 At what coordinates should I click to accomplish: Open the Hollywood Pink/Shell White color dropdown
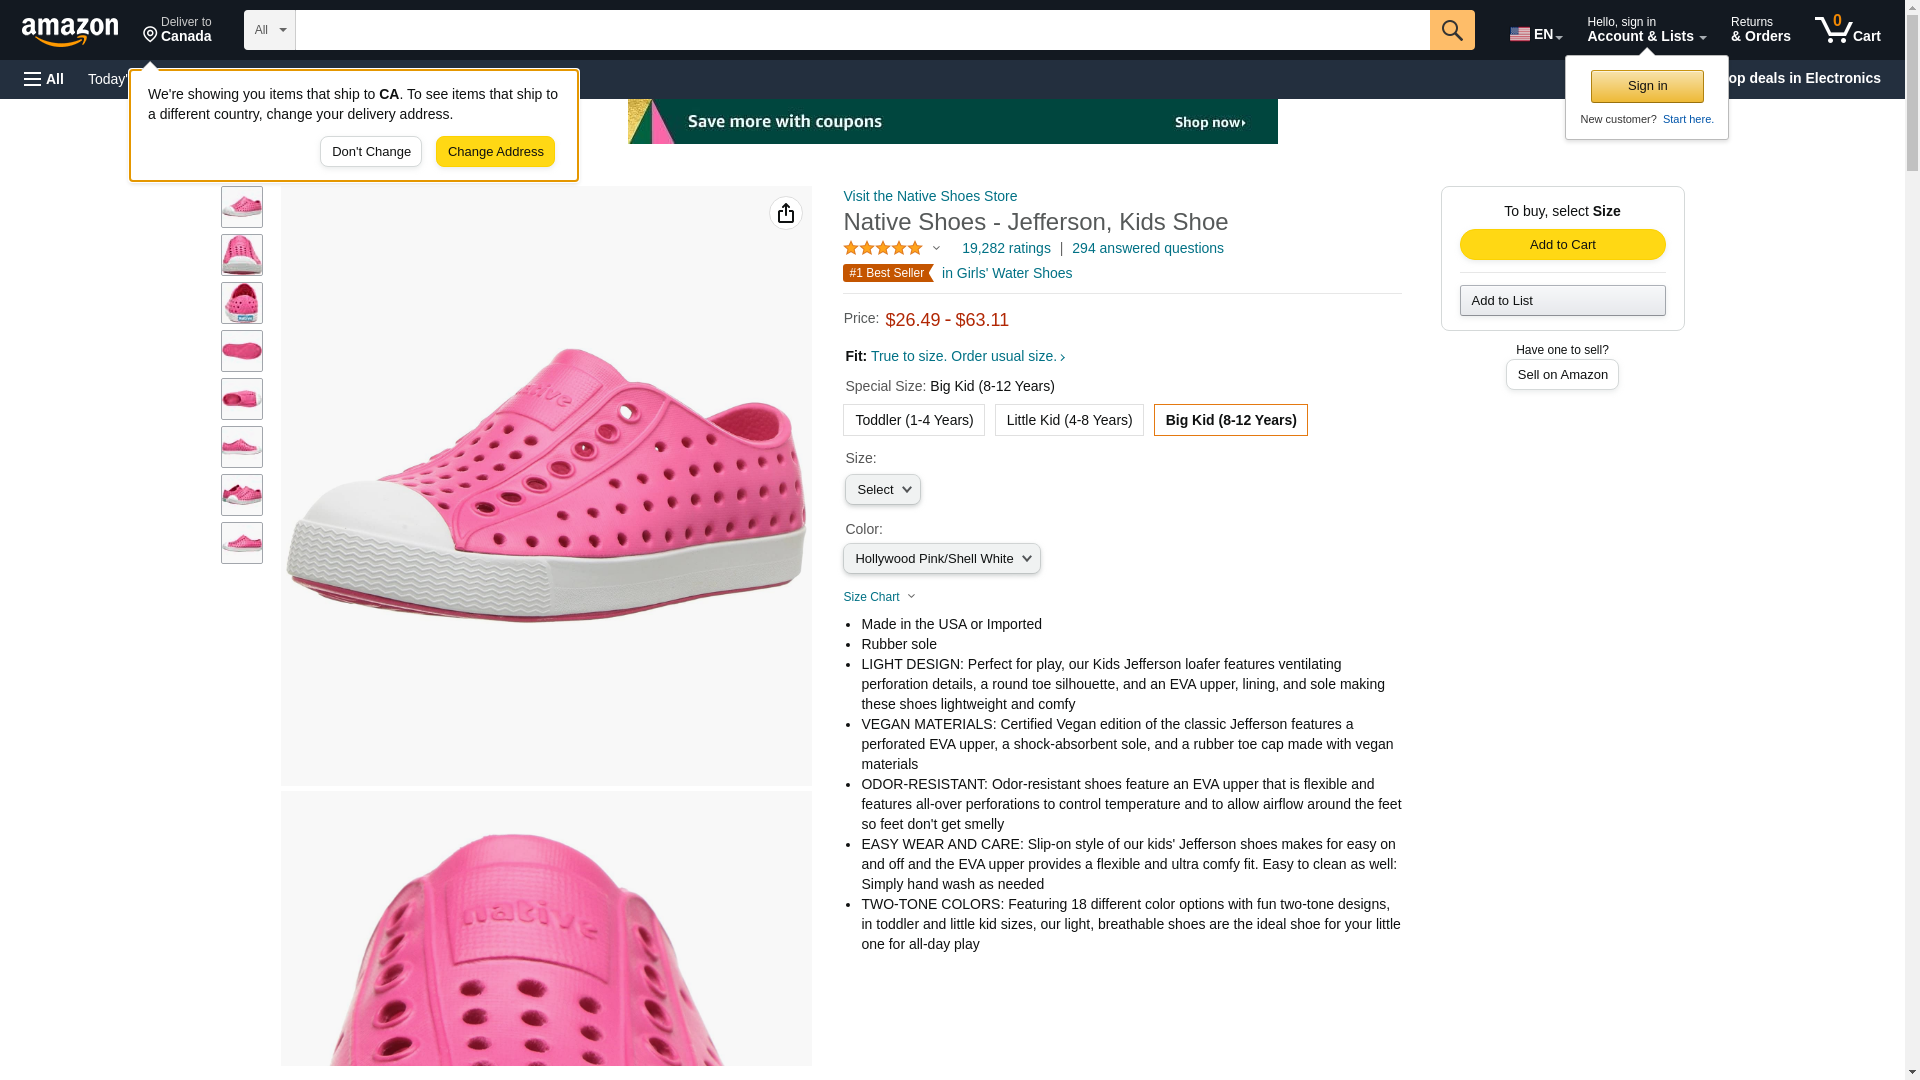pos(941,559)
